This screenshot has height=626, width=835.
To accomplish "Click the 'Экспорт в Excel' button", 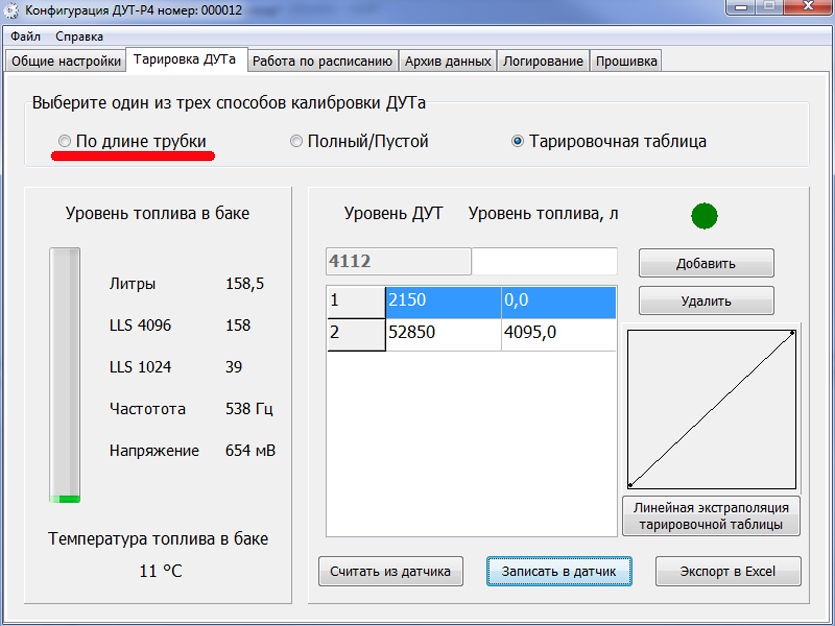I will 728,571.
